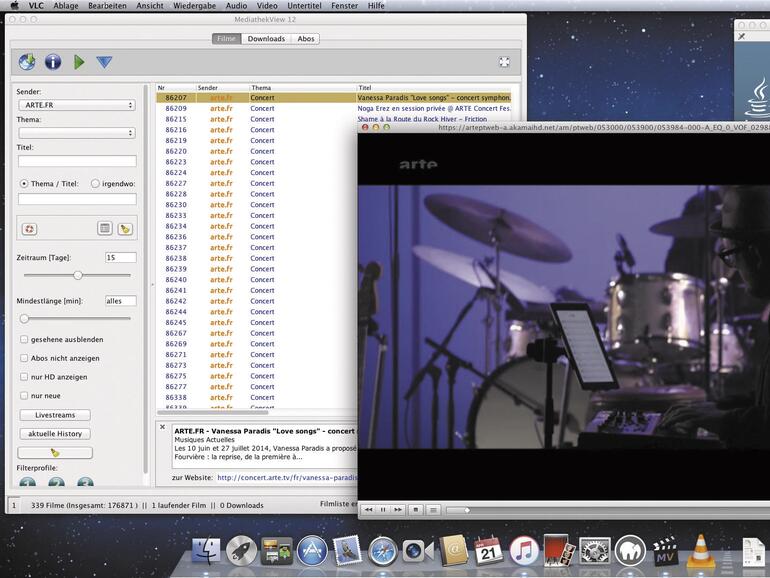Click the globe icon to load film list
The image size is (770, 578).
pos(27,62)
